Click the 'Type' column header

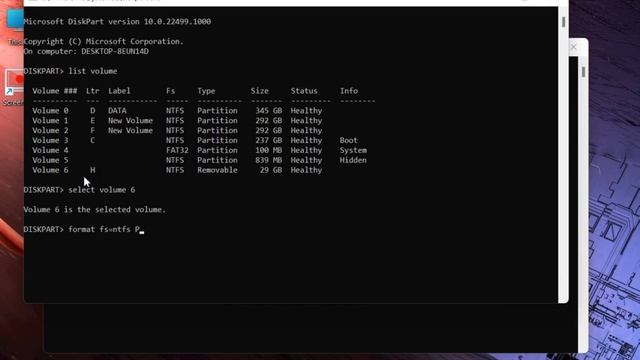[x=206, y=91]
